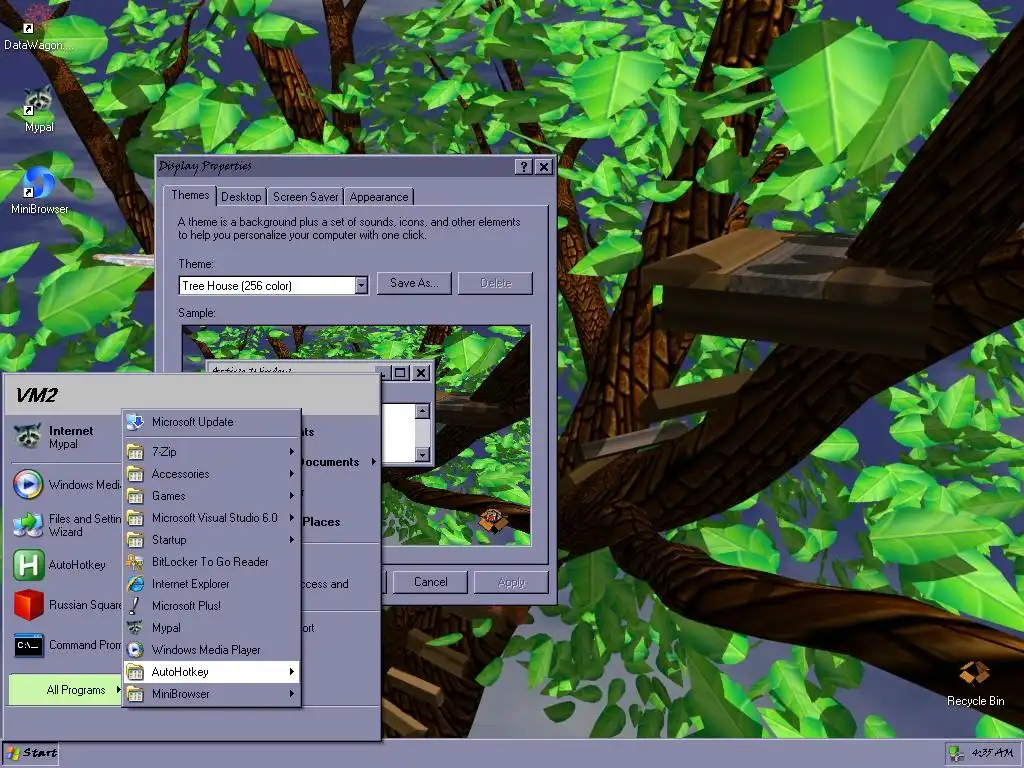1024x768 pixels.
Task: Expand the recent Documents submenu arrow
Action: [374, 462]
